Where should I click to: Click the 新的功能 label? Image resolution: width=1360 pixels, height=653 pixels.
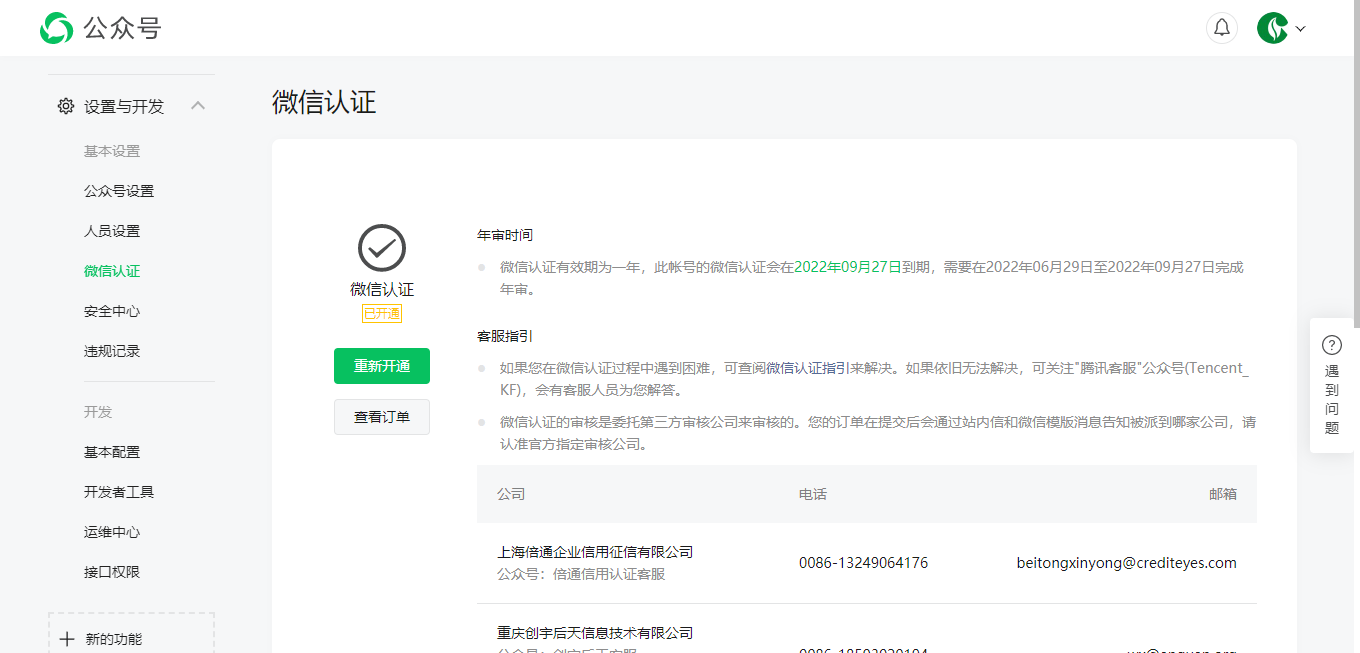[114, 639]
